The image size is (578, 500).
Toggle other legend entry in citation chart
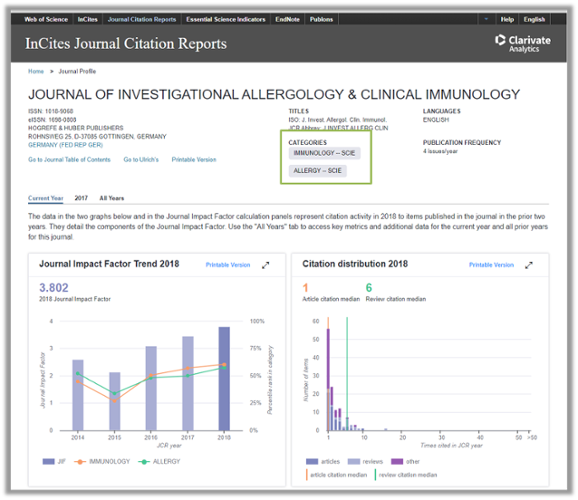(405, 462)
